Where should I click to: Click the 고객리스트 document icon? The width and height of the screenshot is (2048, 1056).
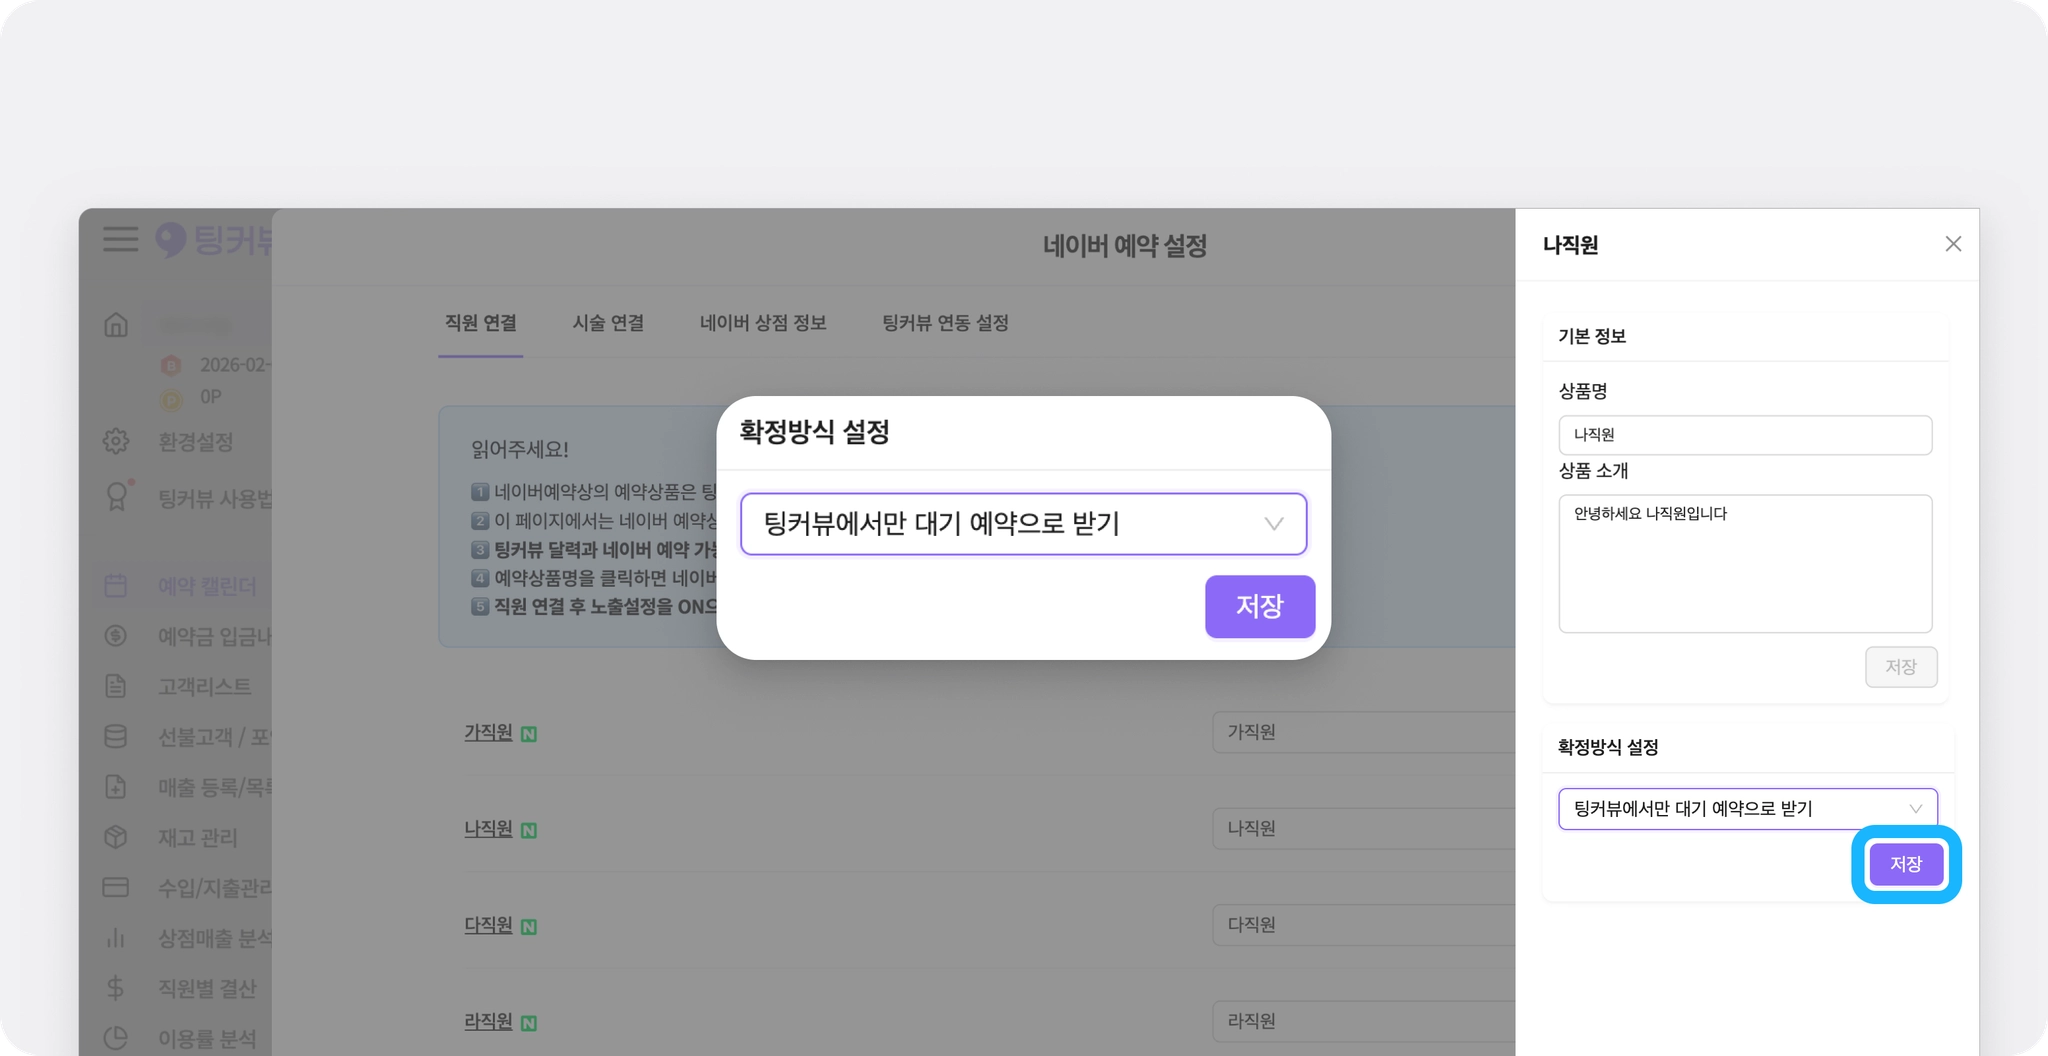point(116,686)
